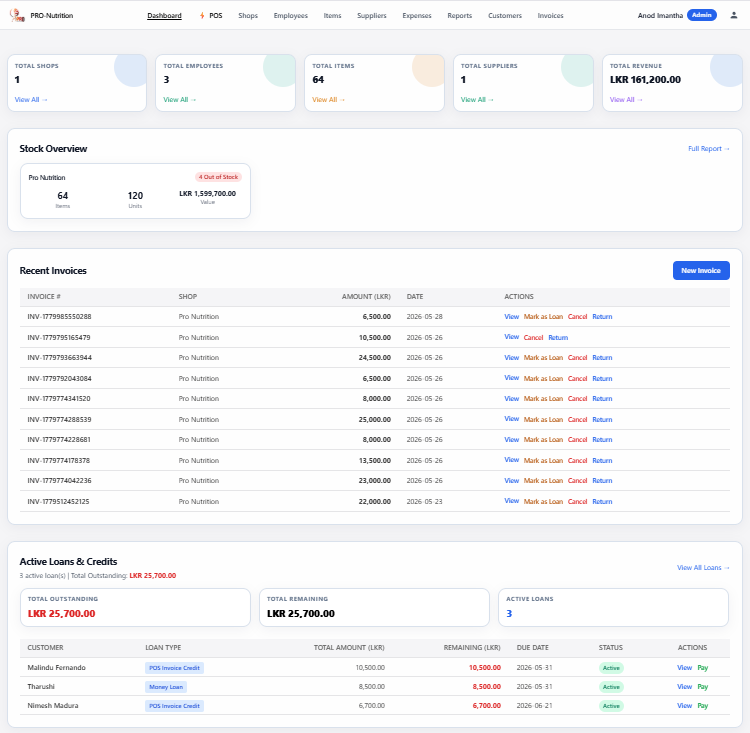The height and width of the screenshot is (733, 750).
Task: Click the 23,000.00 invoice amount
Action: 375,480
